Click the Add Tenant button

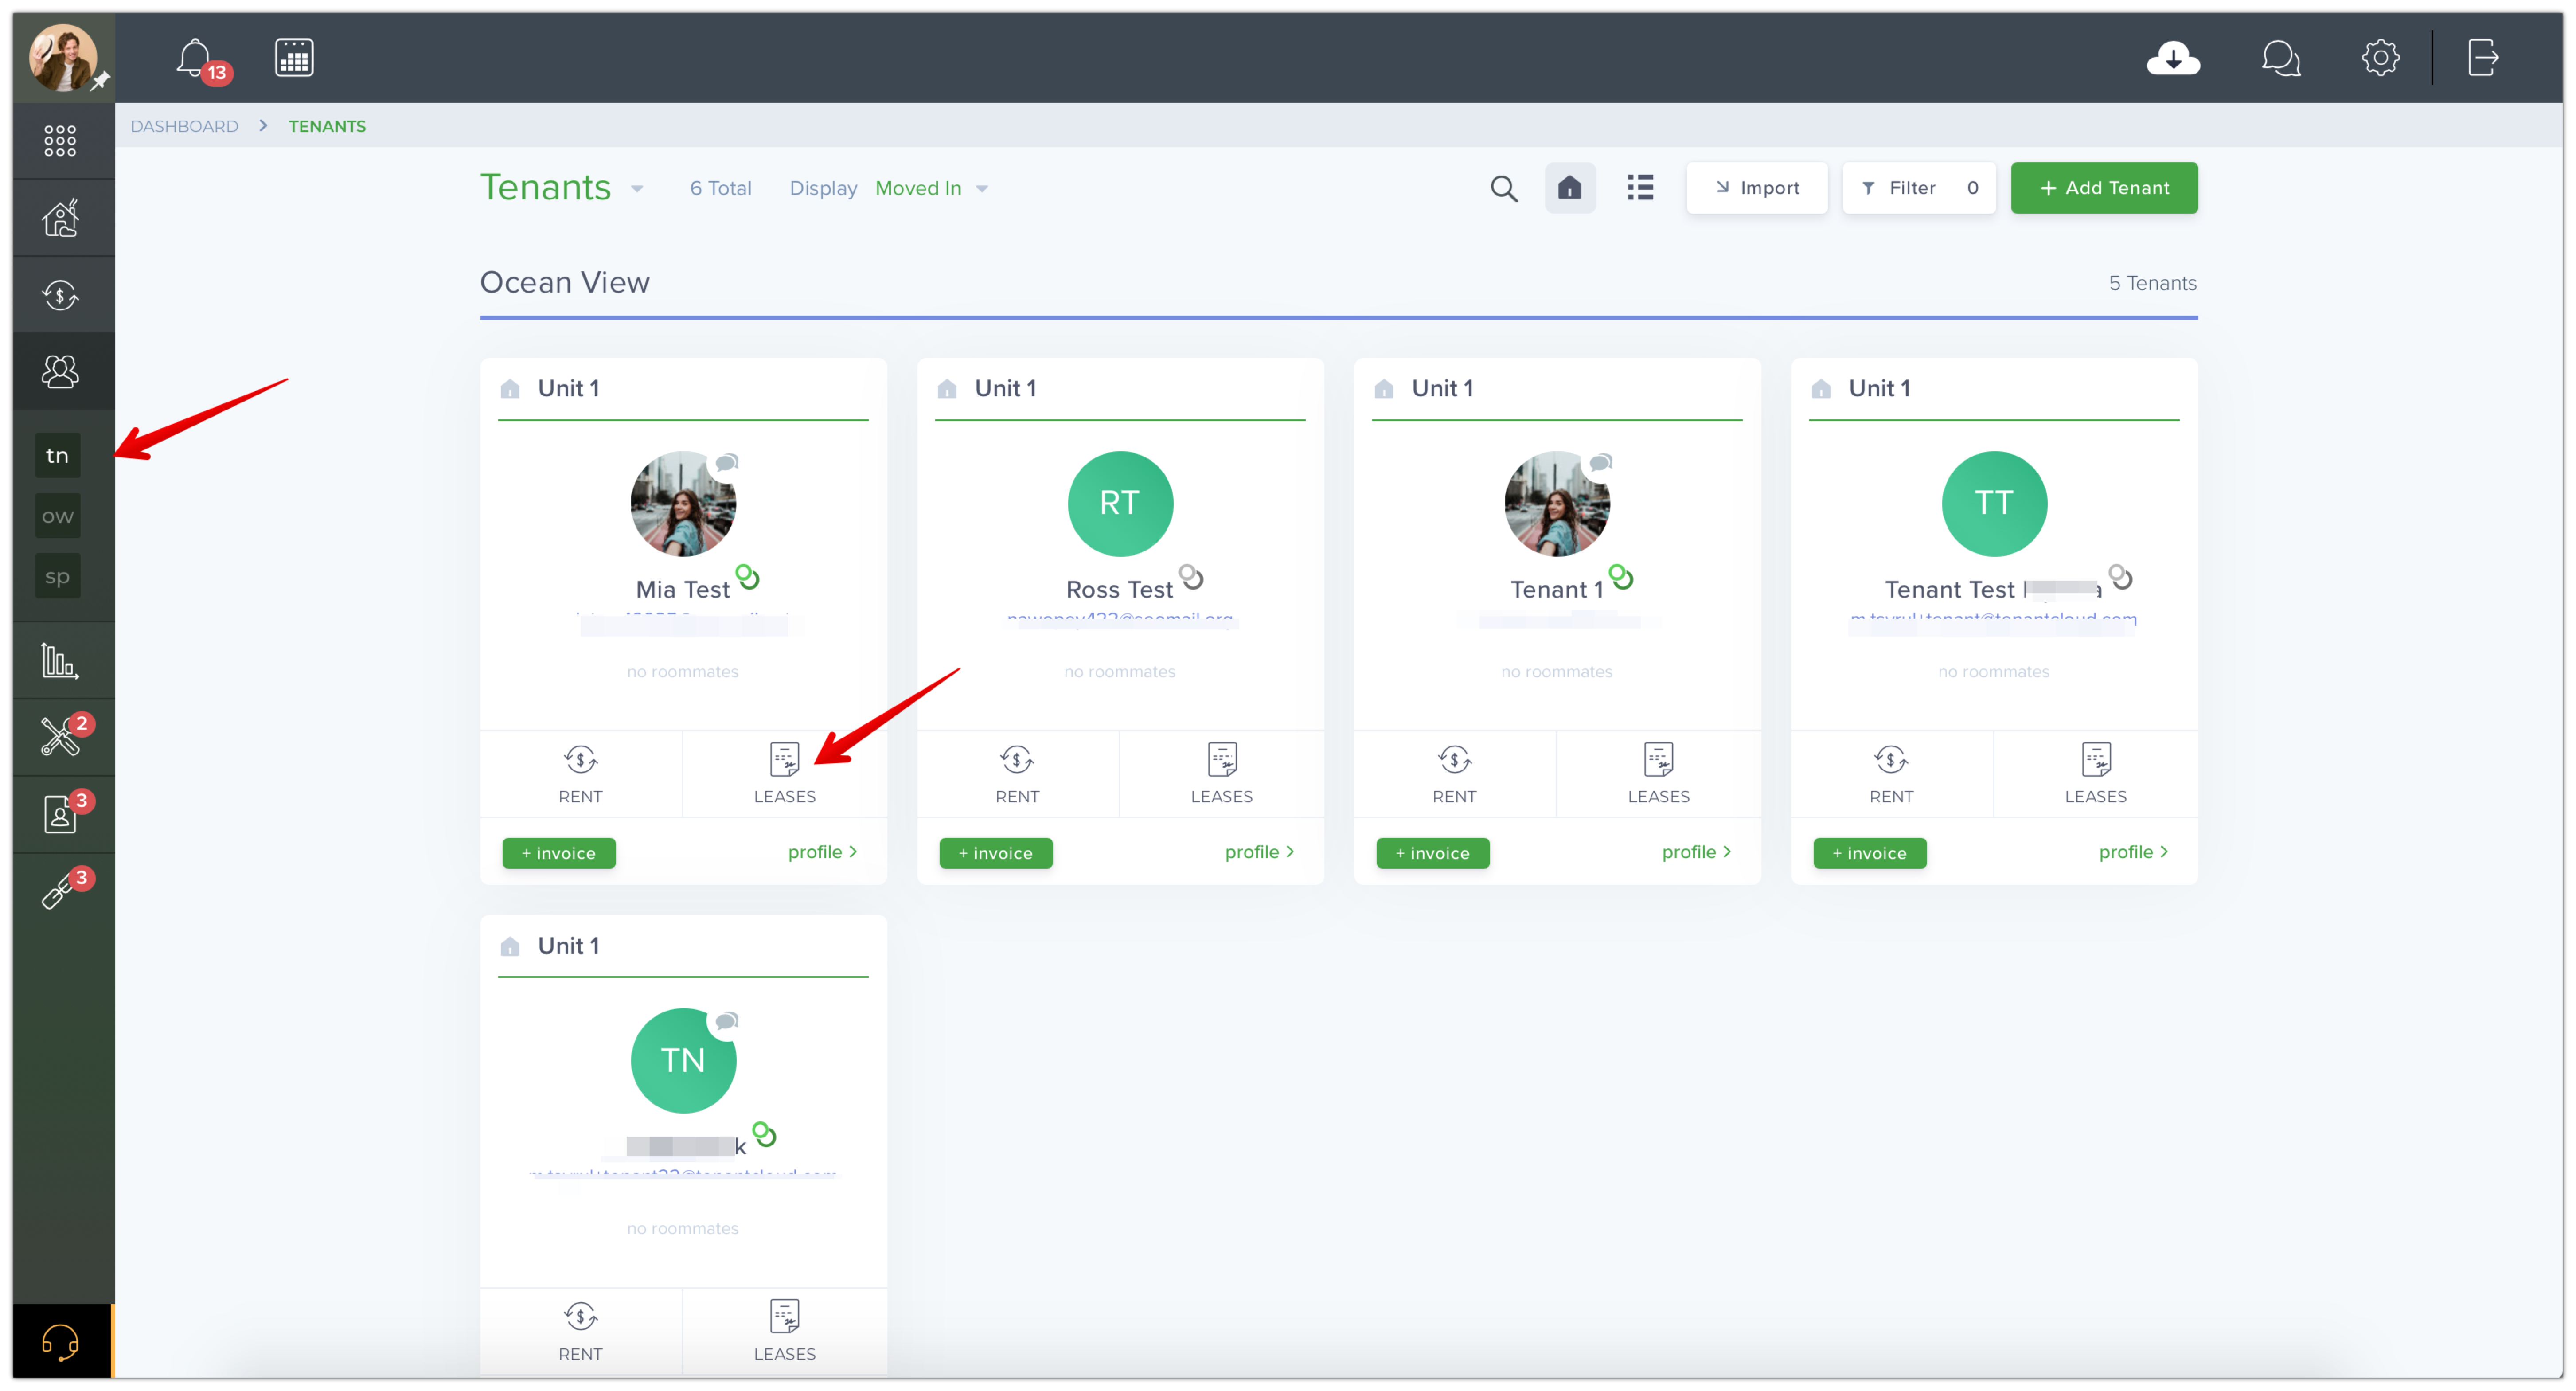click(x=2104, y=188)
